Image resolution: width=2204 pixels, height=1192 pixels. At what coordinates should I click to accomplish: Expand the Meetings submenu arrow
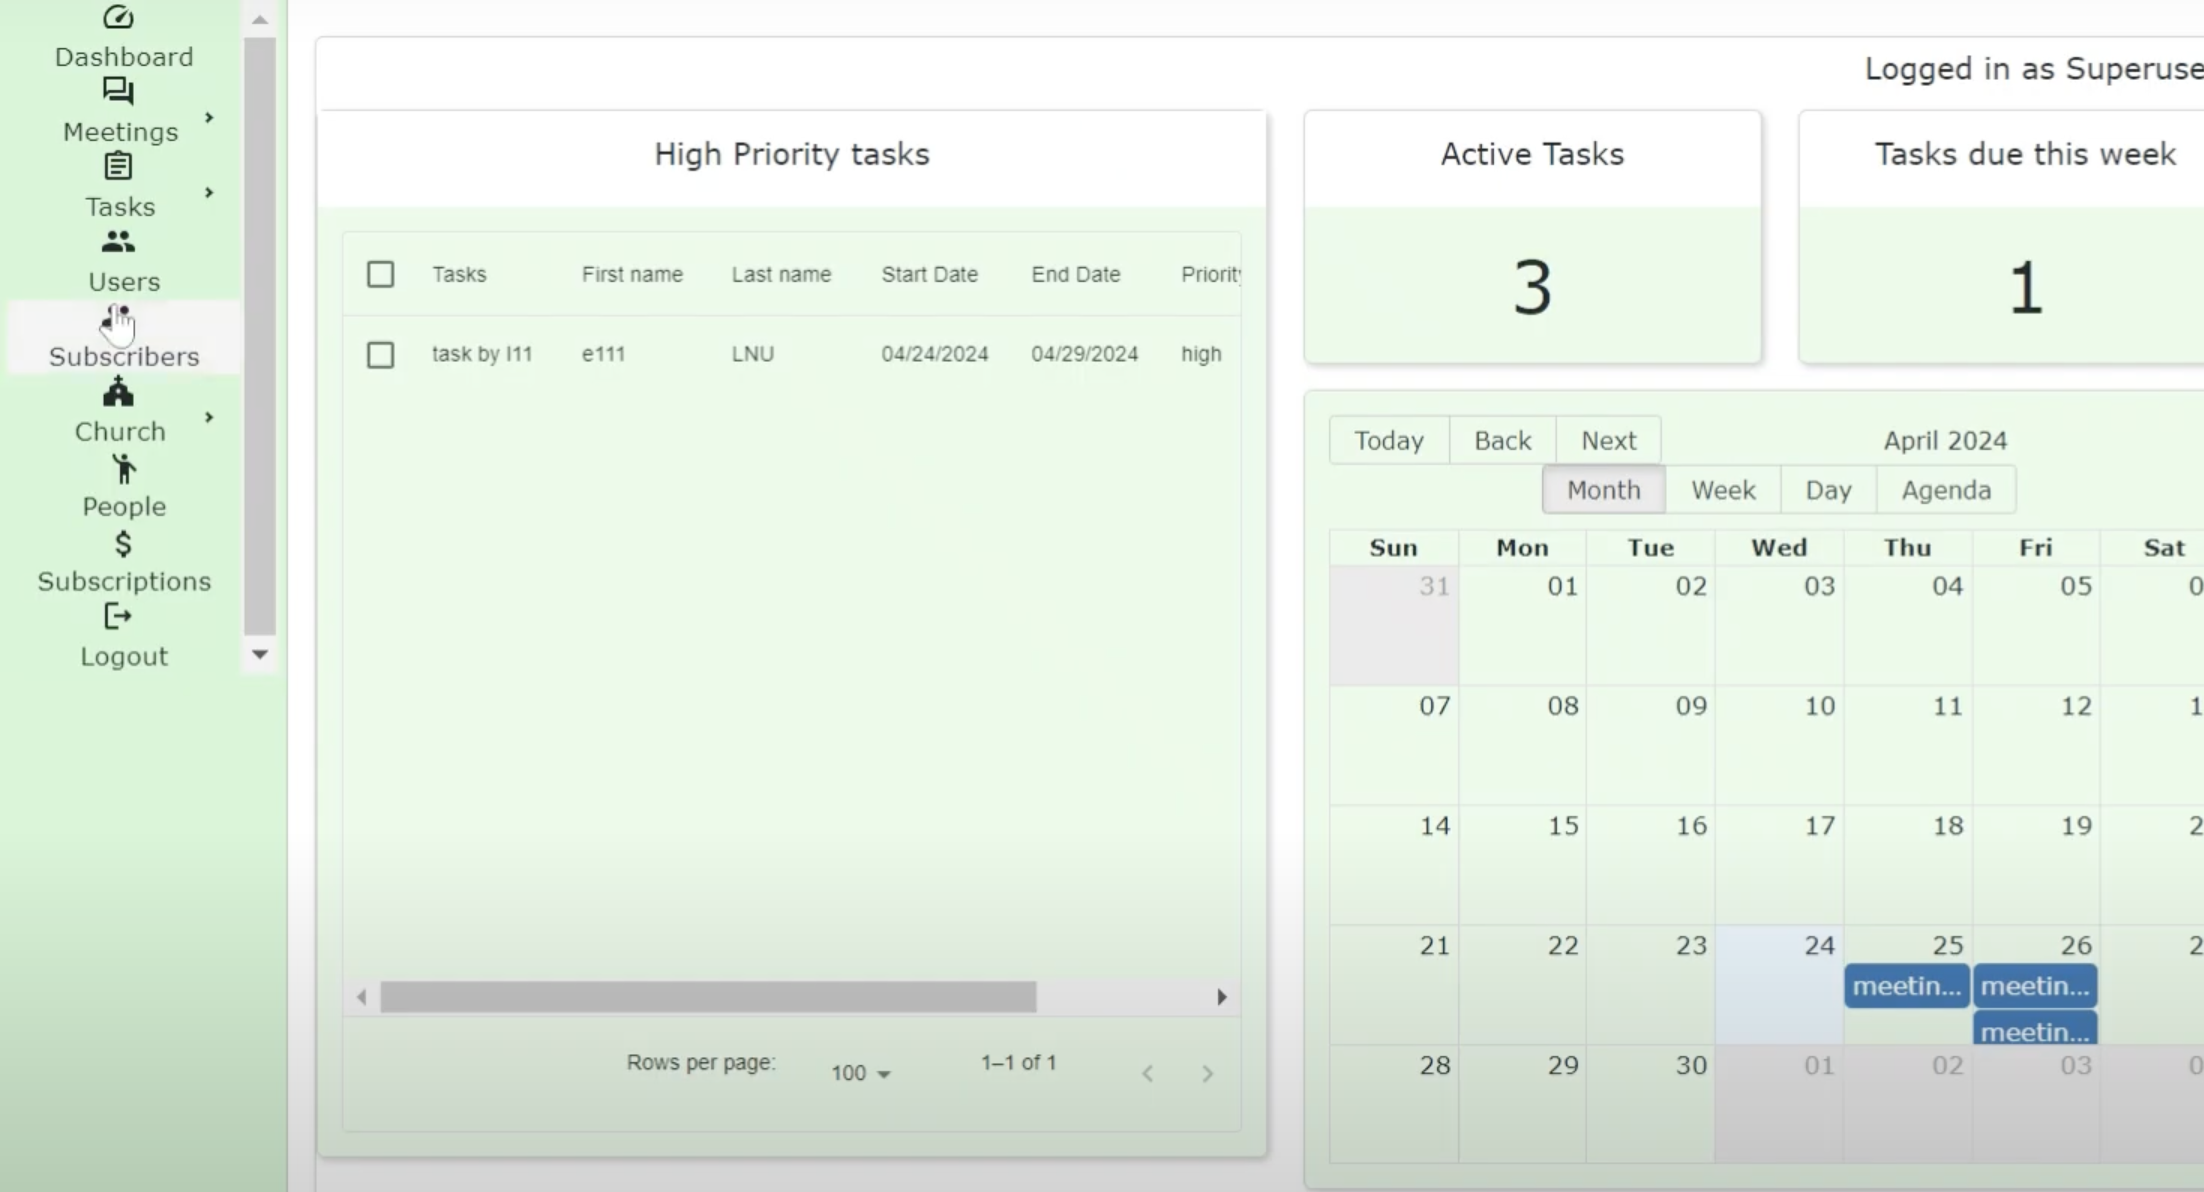click(209, 118)
